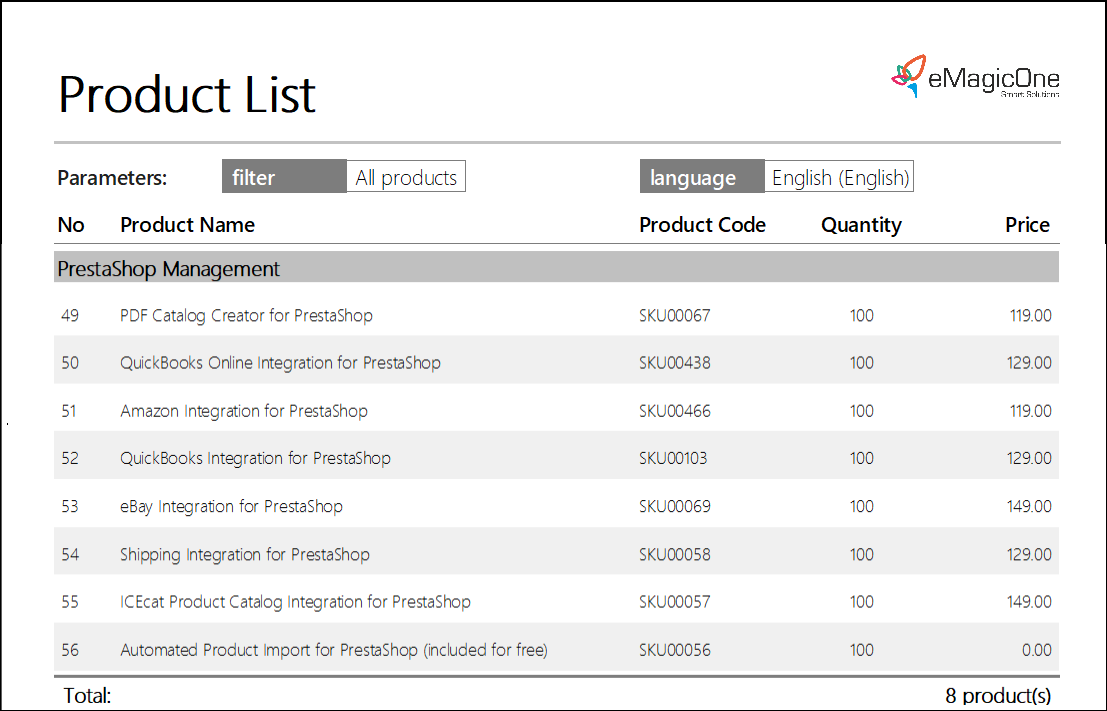The height and width of the screenshot is (711, 1107).
Task: Click the 'Product List' title
Action: point(186,95)
